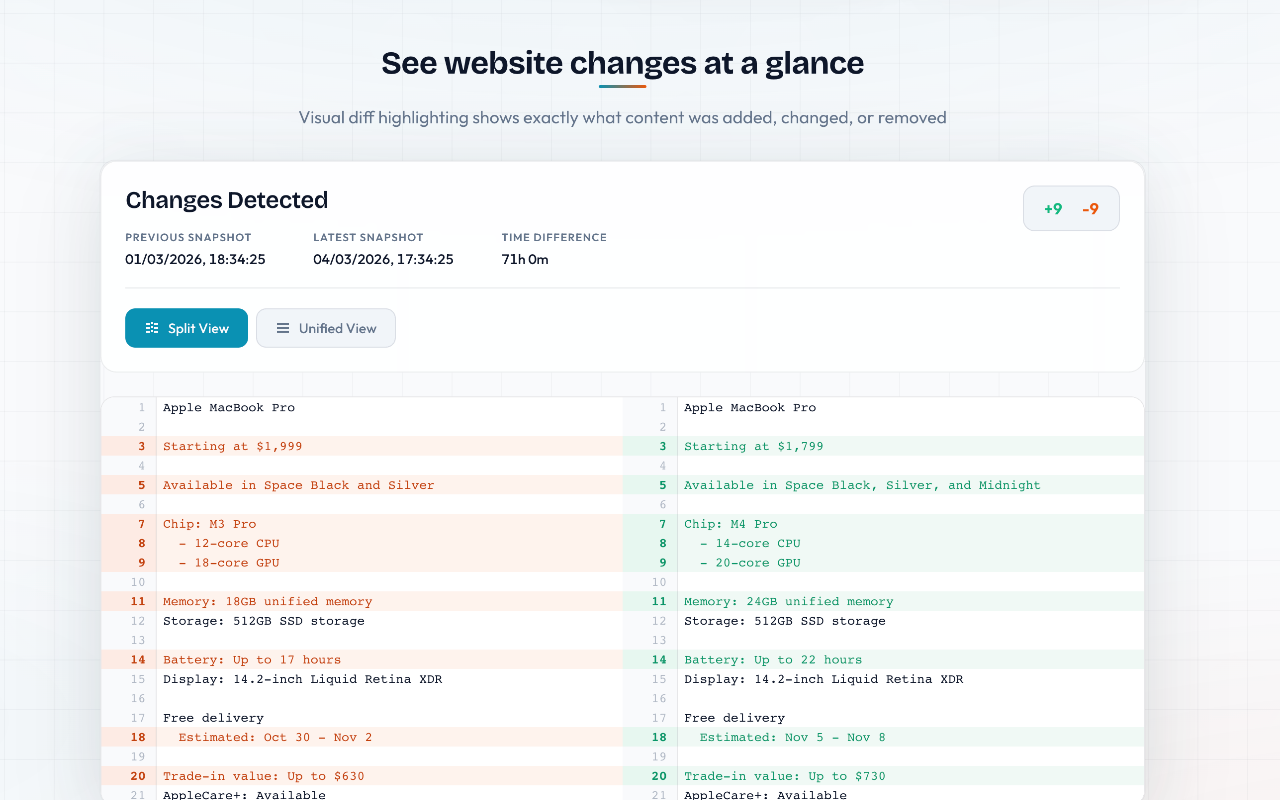Click the 71h 0m time difference value

pos(523,258)
